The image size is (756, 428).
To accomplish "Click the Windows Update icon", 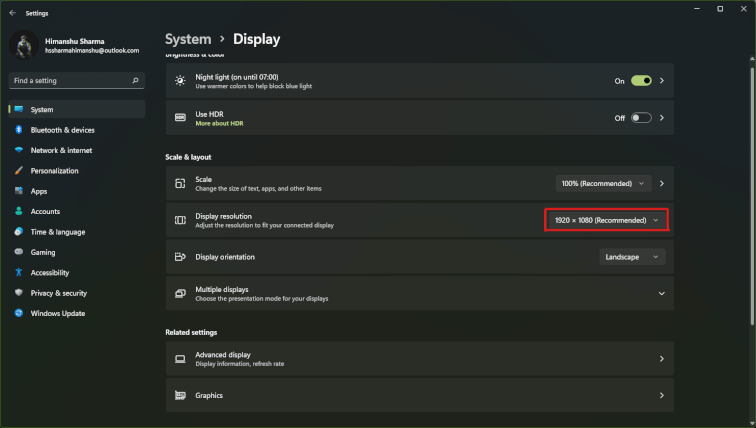I will [18, 313].
